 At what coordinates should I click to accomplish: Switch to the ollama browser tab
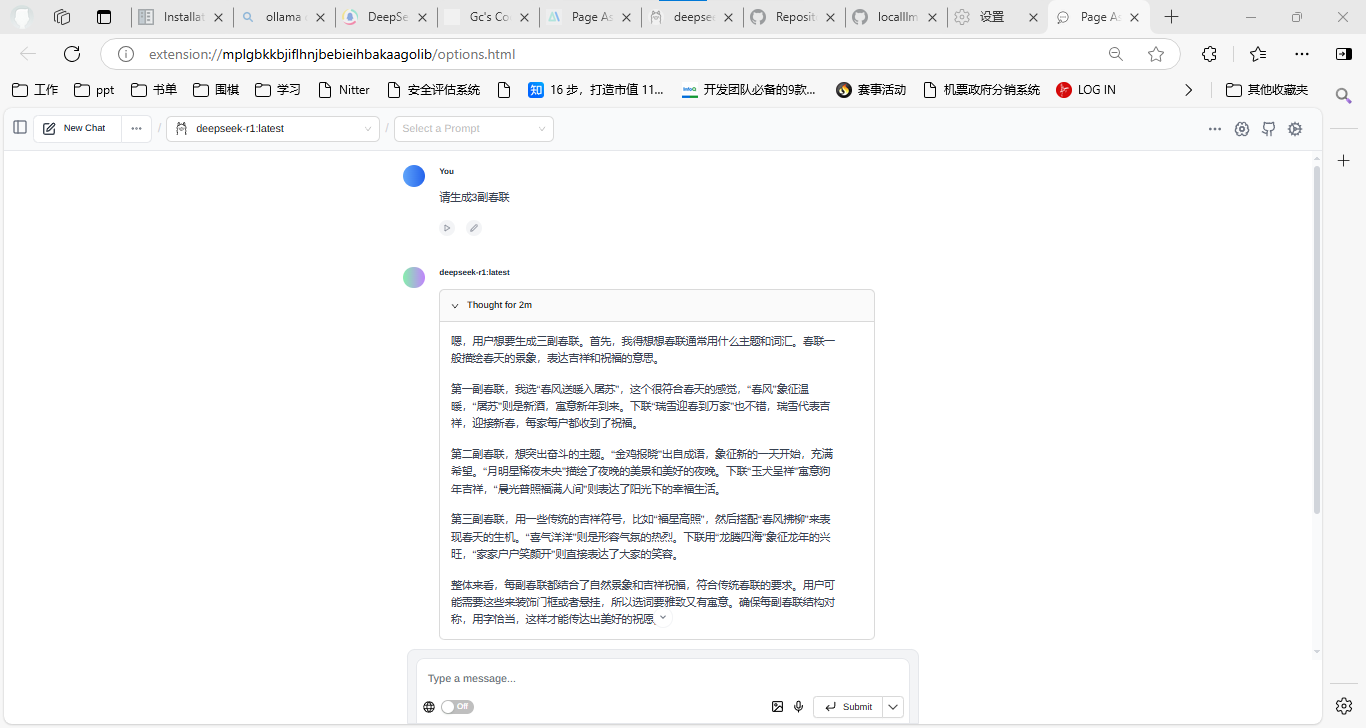click(x=283, y=17)
